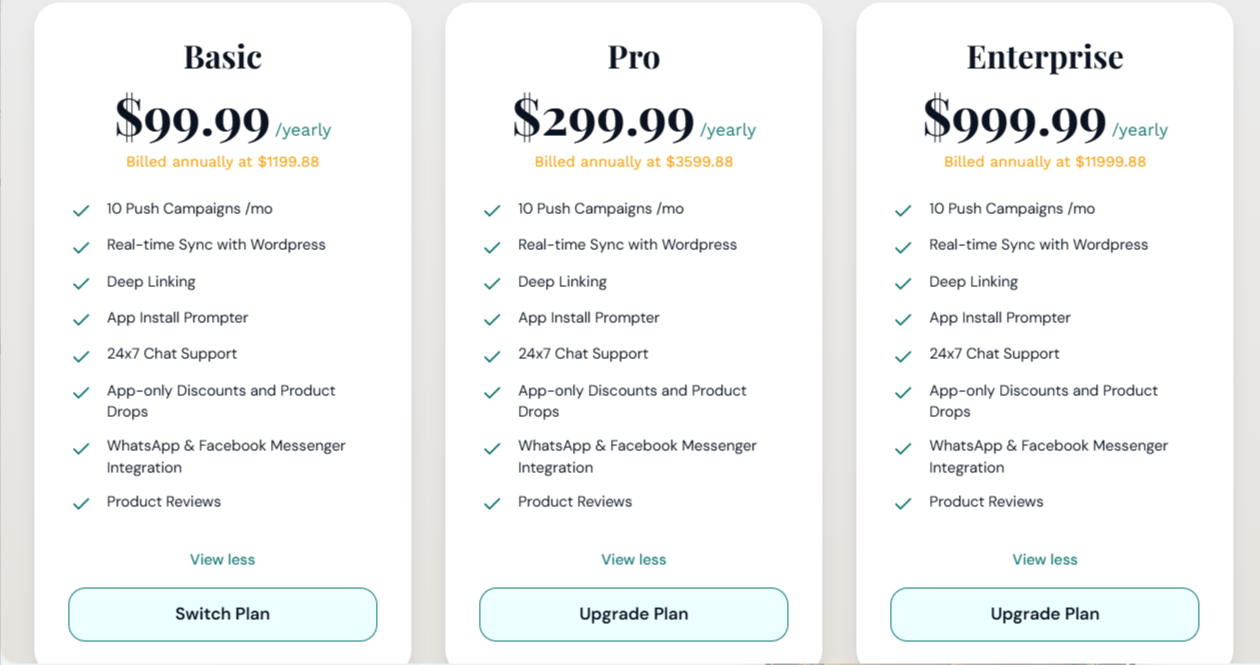Click checkmark beside Pro WhatsApp & Facebook Messenger
1260x665 pixels.
coord(492,448)
